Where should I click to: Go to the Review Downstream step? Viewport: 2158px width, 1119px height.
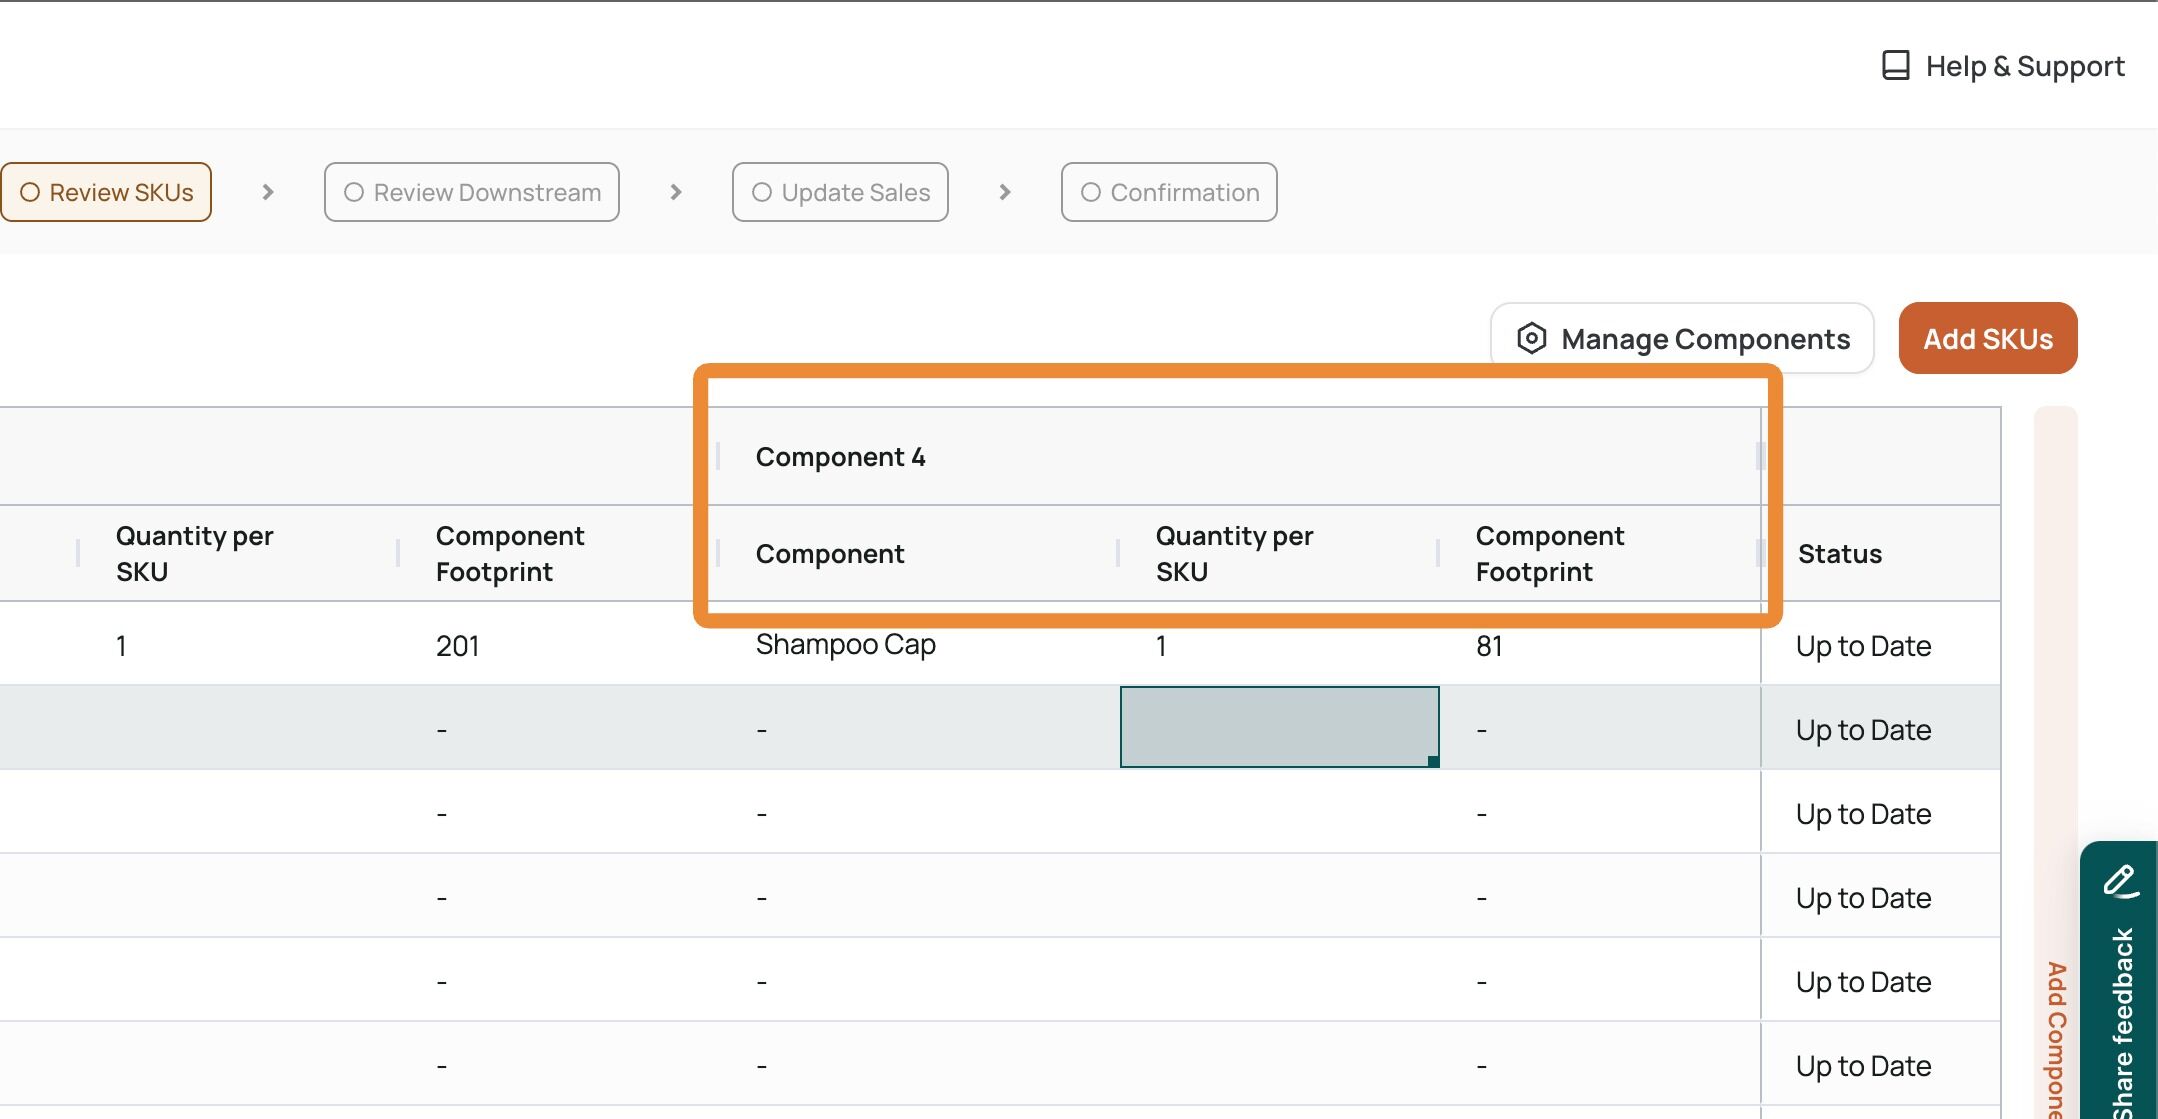click(x=472, y=192)
